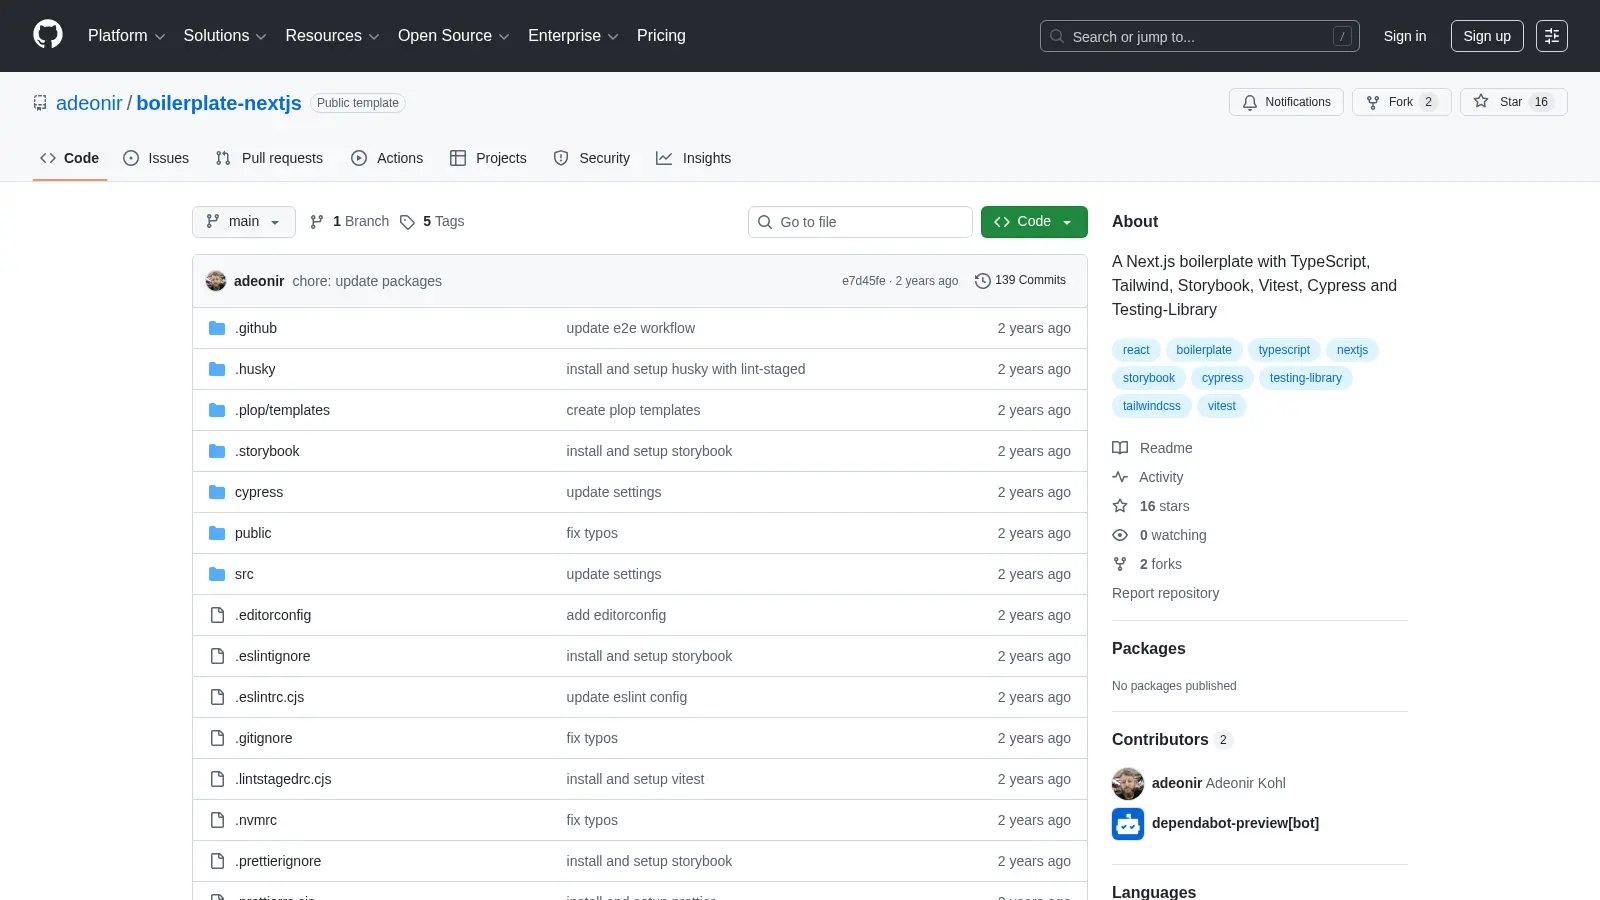Click the Activity pulse icon
Viewport: 1600px width, 900px height.
click(x=1120, y=477)
